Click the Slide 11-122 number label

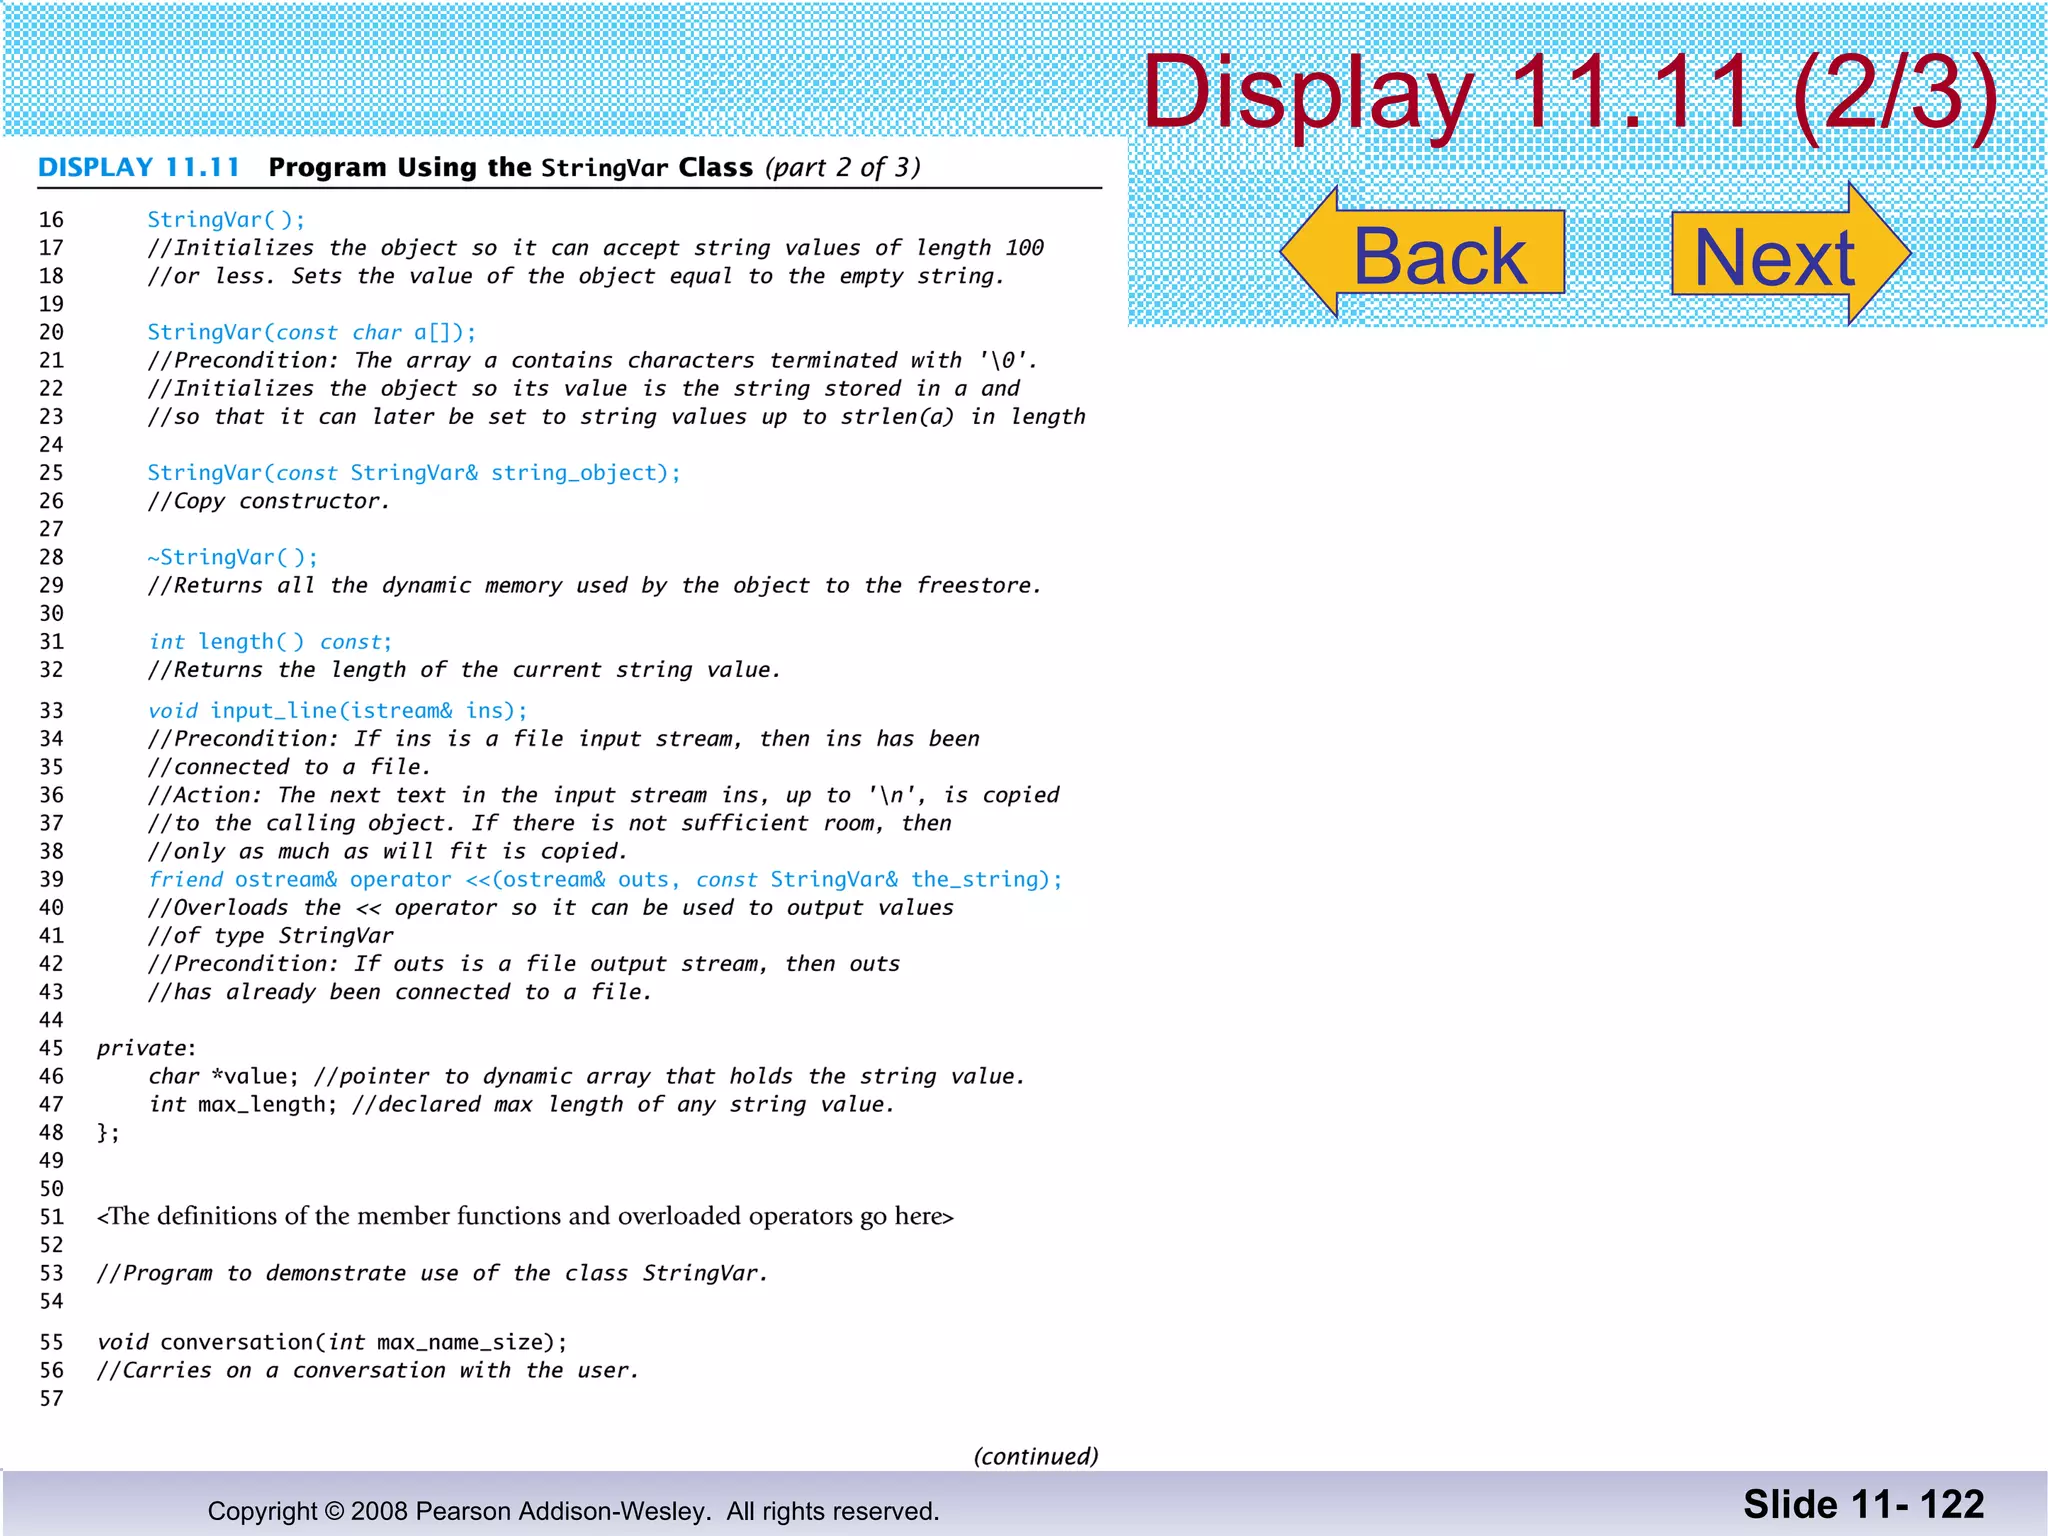point(1863,1504)
